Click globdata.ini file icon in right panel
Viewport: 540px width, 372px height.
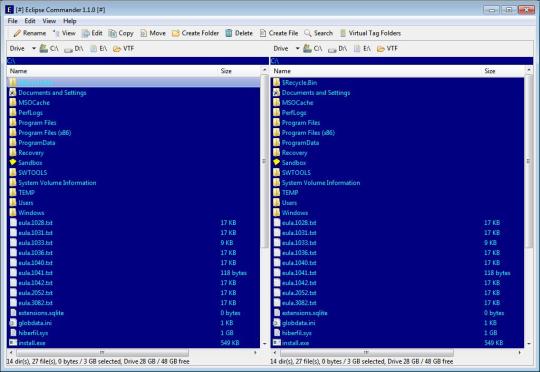coord(277,323)
